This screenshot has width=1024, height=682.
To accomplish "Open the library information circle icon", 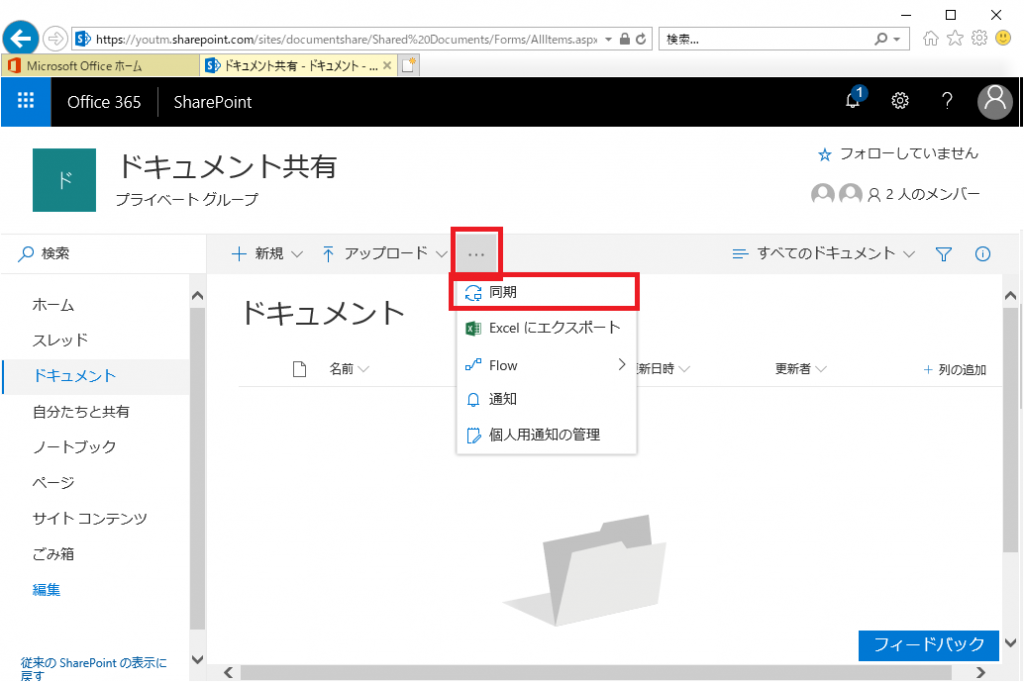I will pos(982,253).
